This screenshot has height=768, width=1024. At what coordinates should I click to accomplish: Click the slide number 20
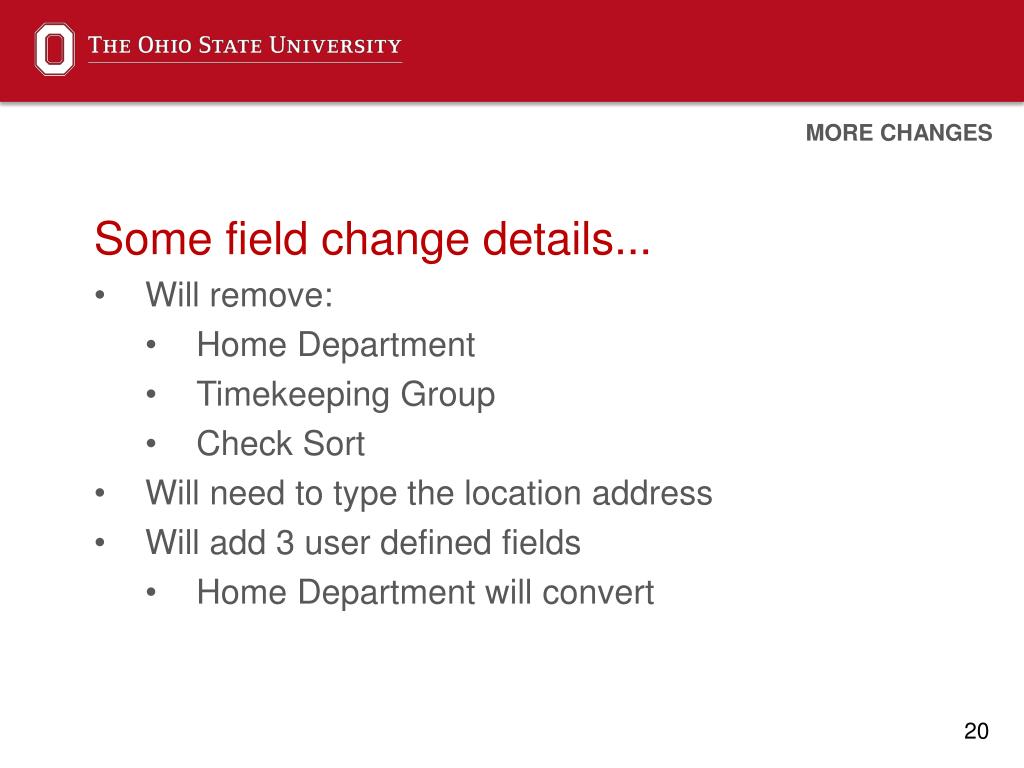tap(976, 731)
